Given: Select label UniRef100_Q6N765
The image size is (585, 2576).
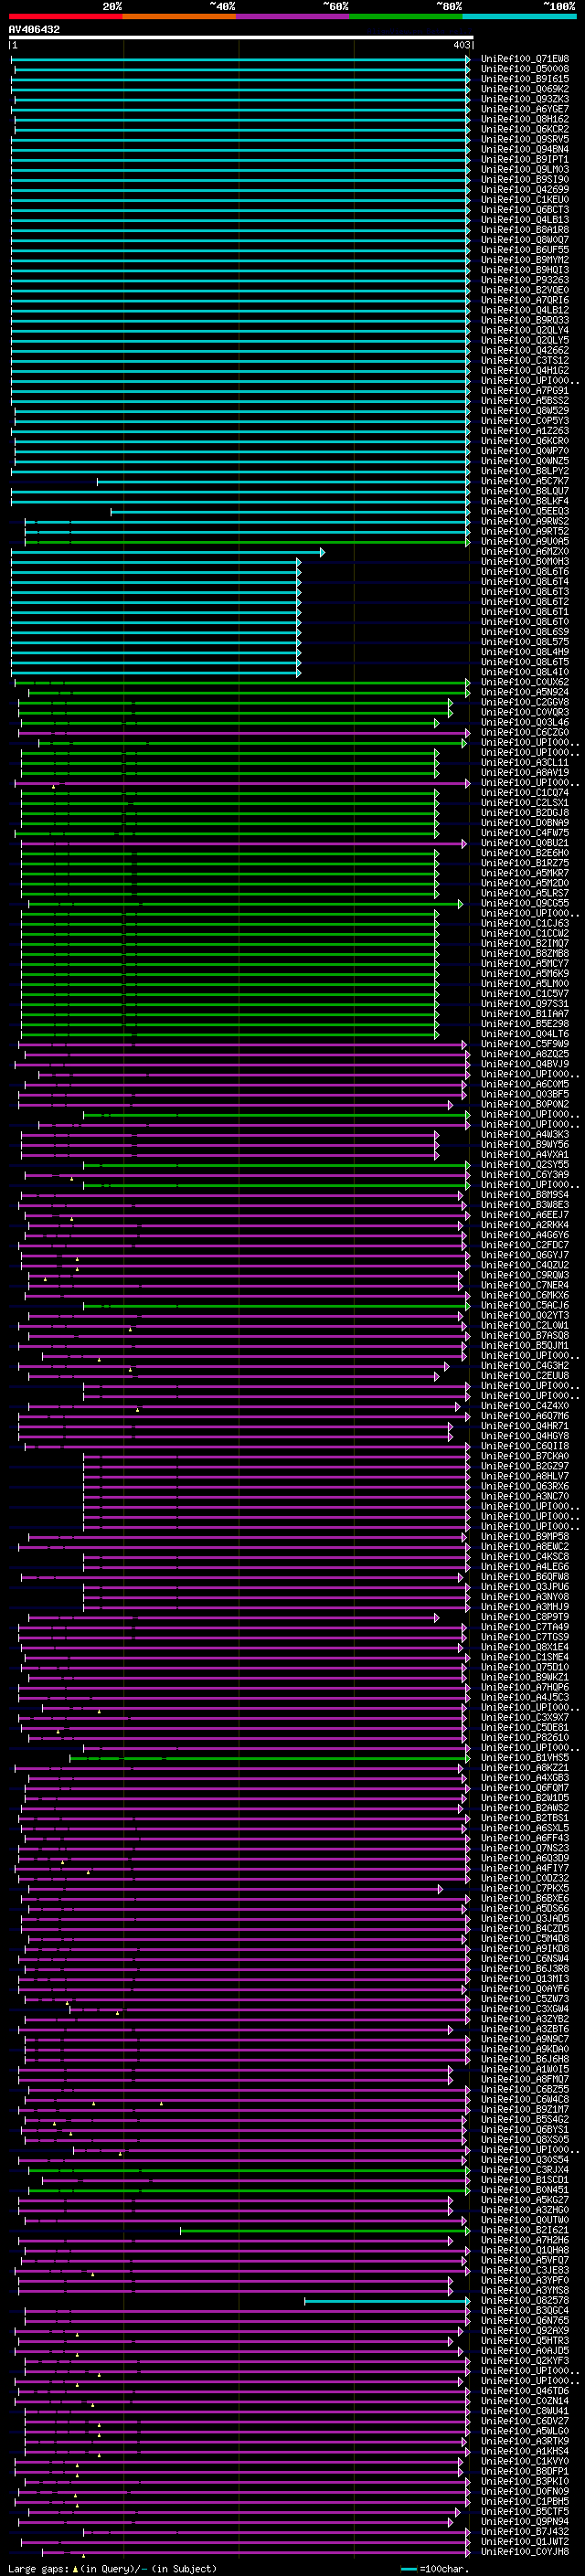Looking at the screenshot, I should coord(525,2321).
